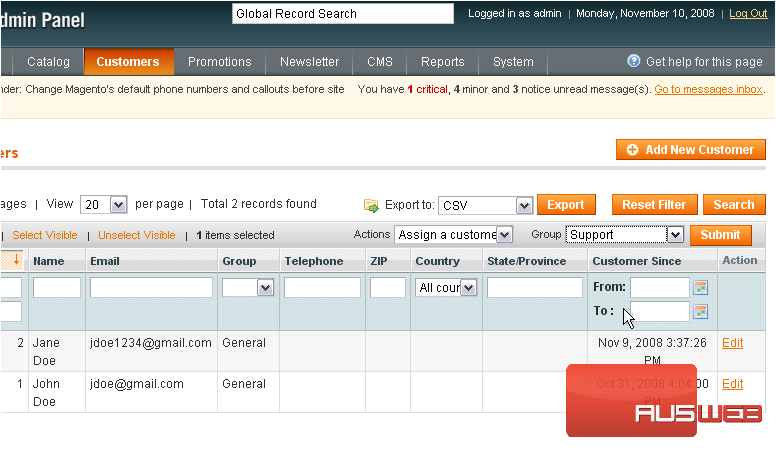The image size is (776, 450).
Task: Click the Email filter text field
Action: click(x=151, y=288)
